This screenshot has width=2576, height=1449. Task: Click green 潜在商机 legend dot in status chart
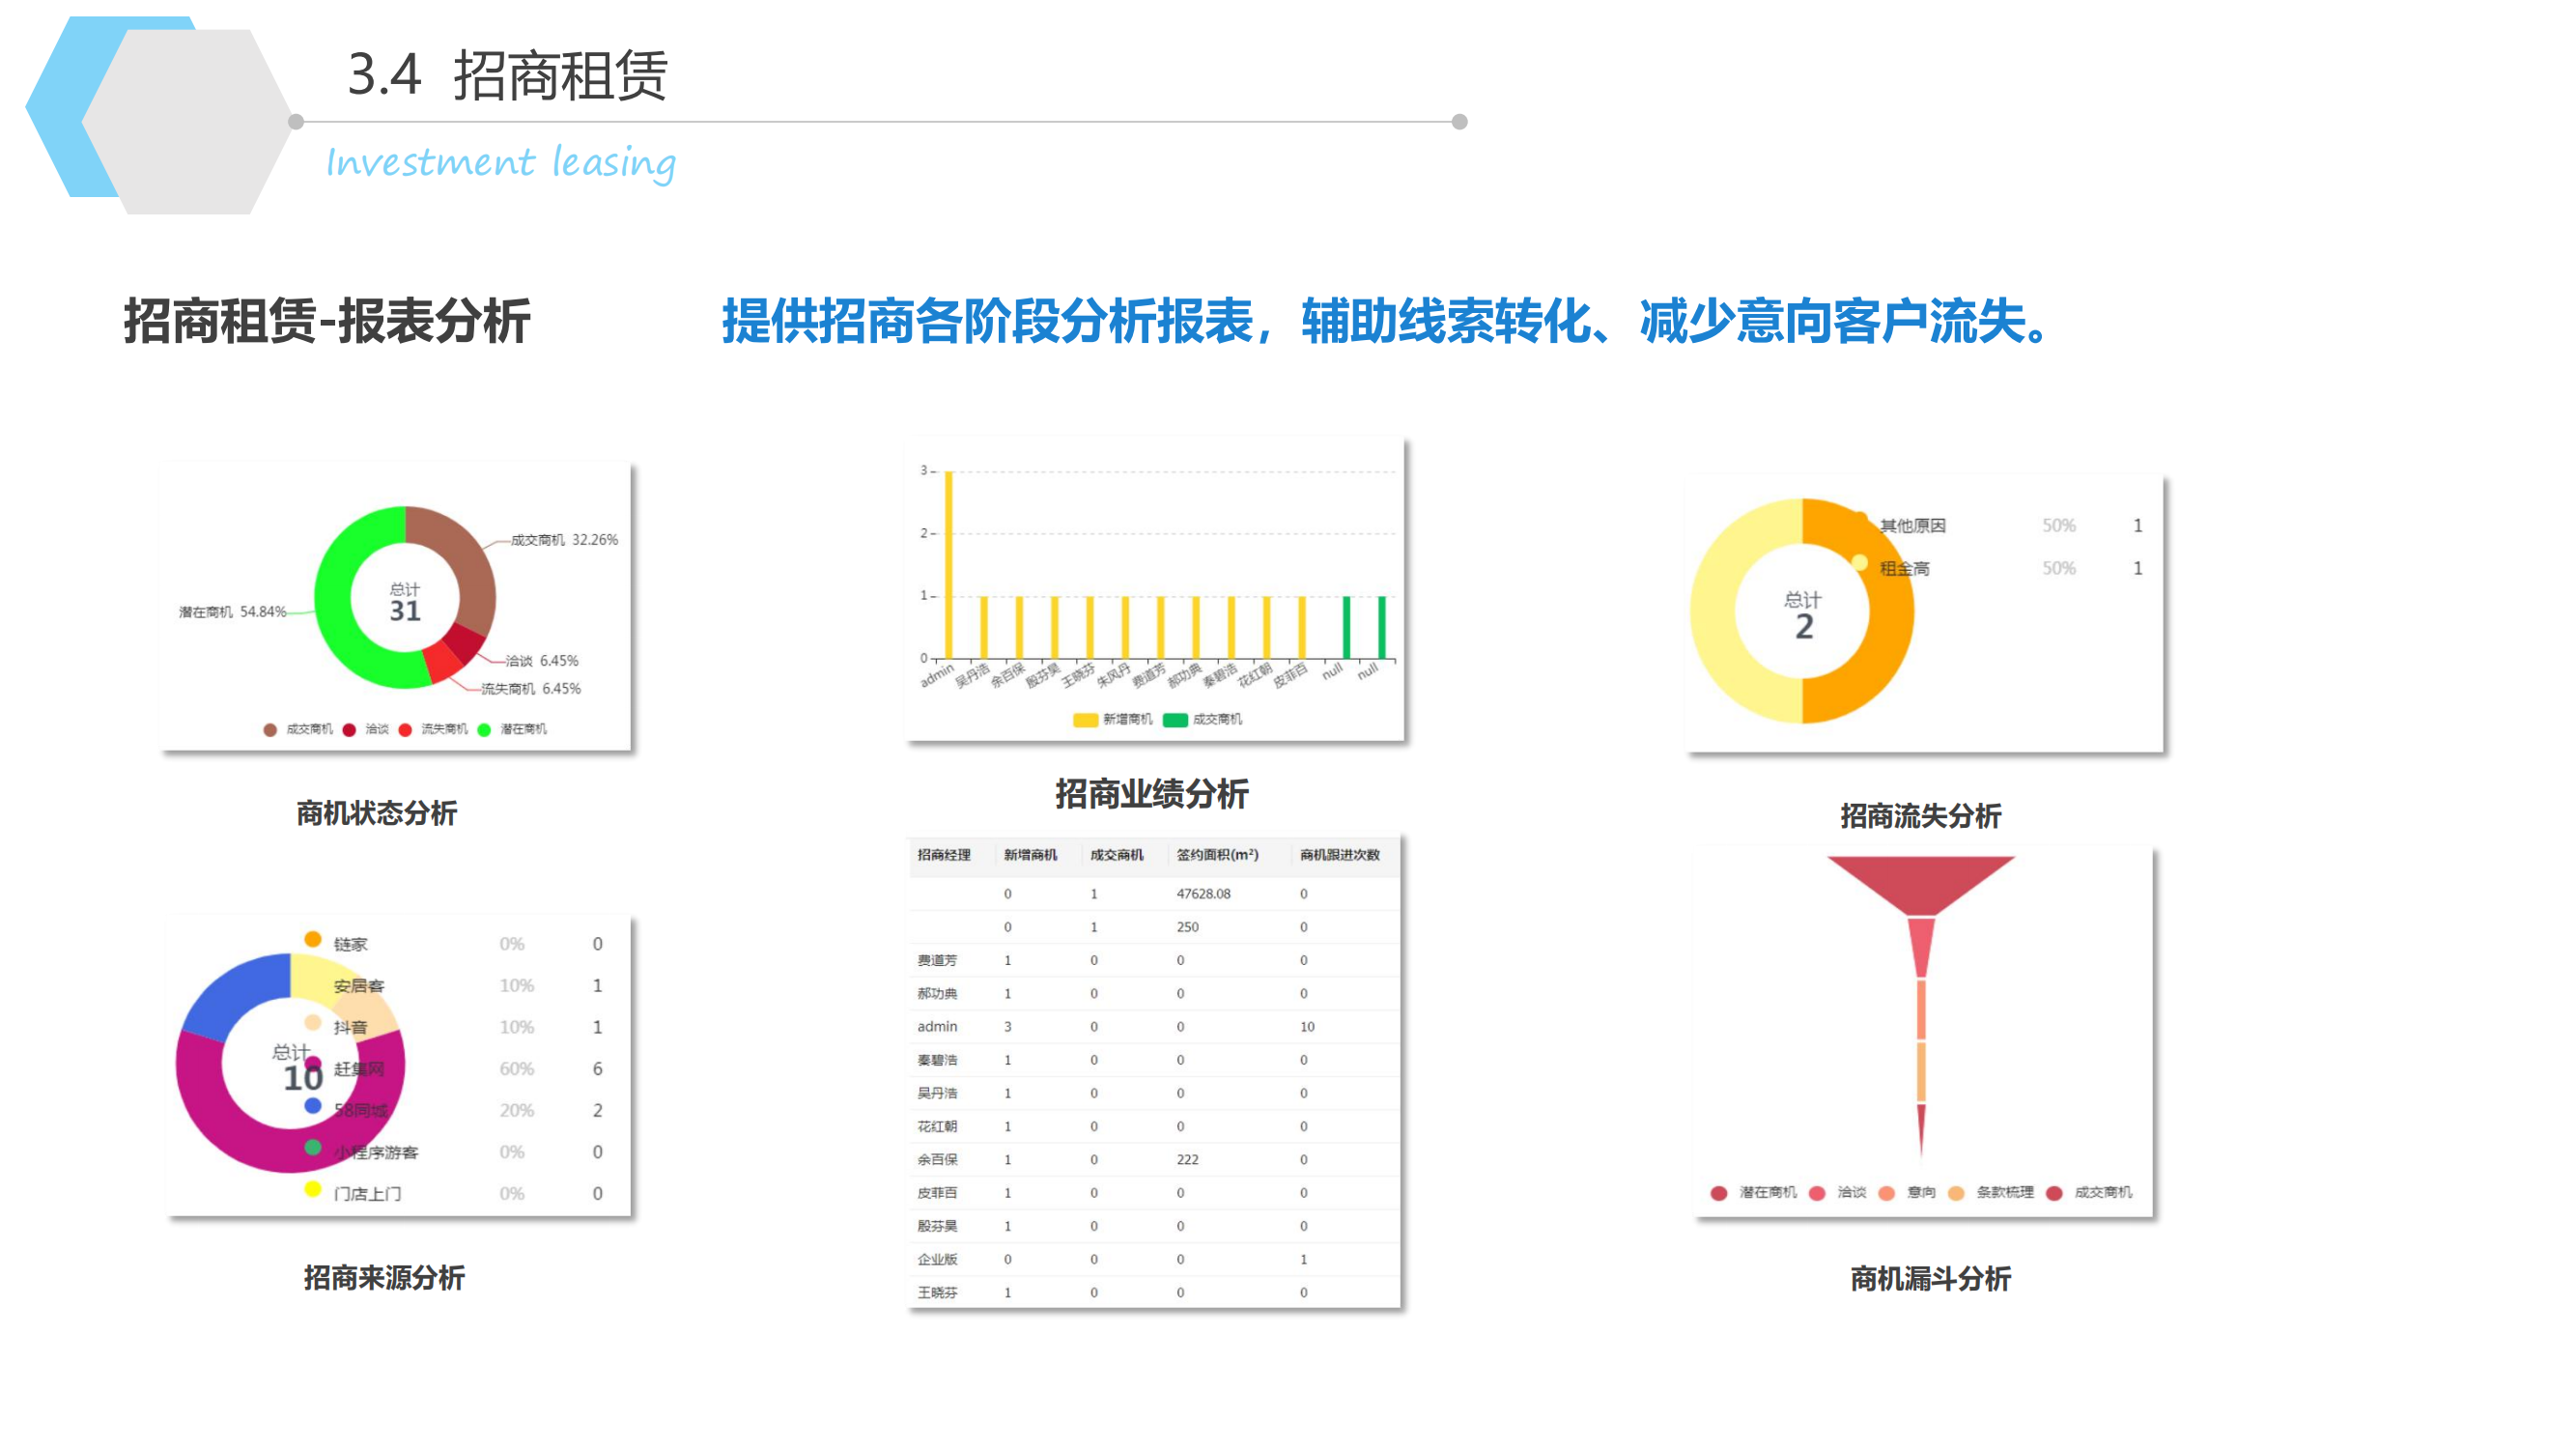point(484,730)
